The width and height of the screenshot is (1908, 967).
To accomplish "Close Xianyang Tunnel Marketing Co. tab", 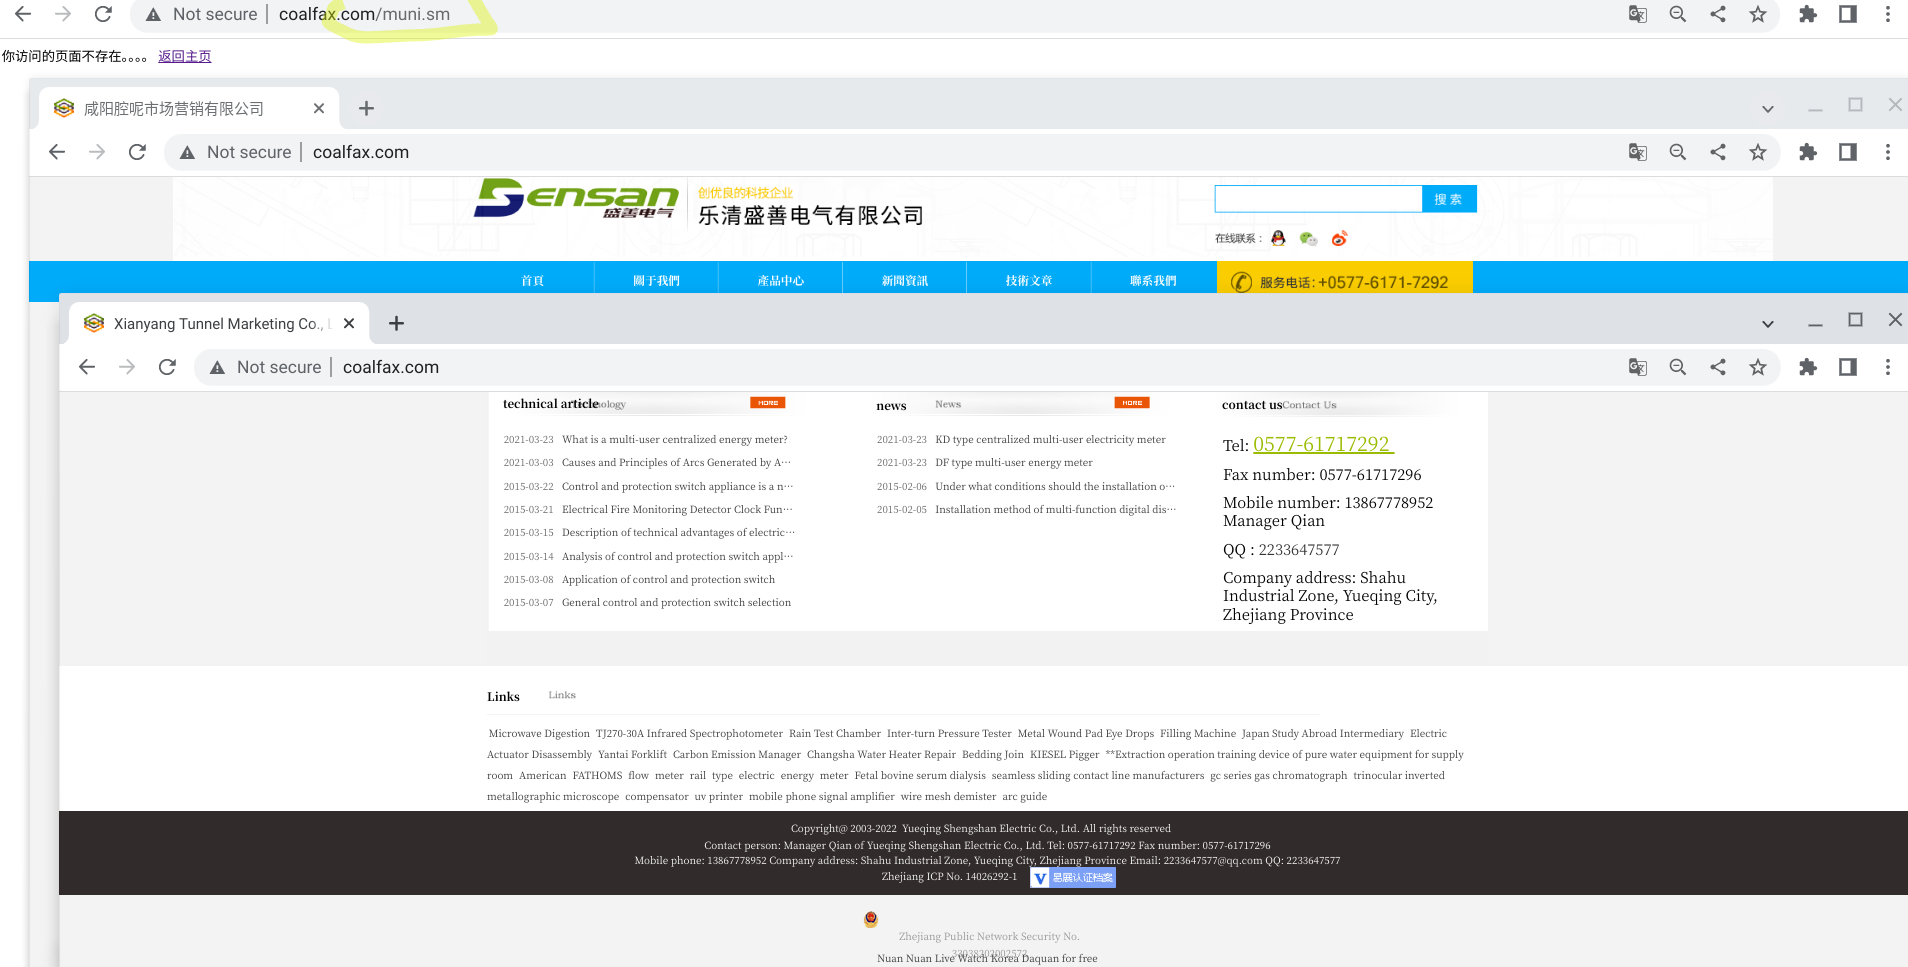I will pyautogui.click(x=349, y=323).
